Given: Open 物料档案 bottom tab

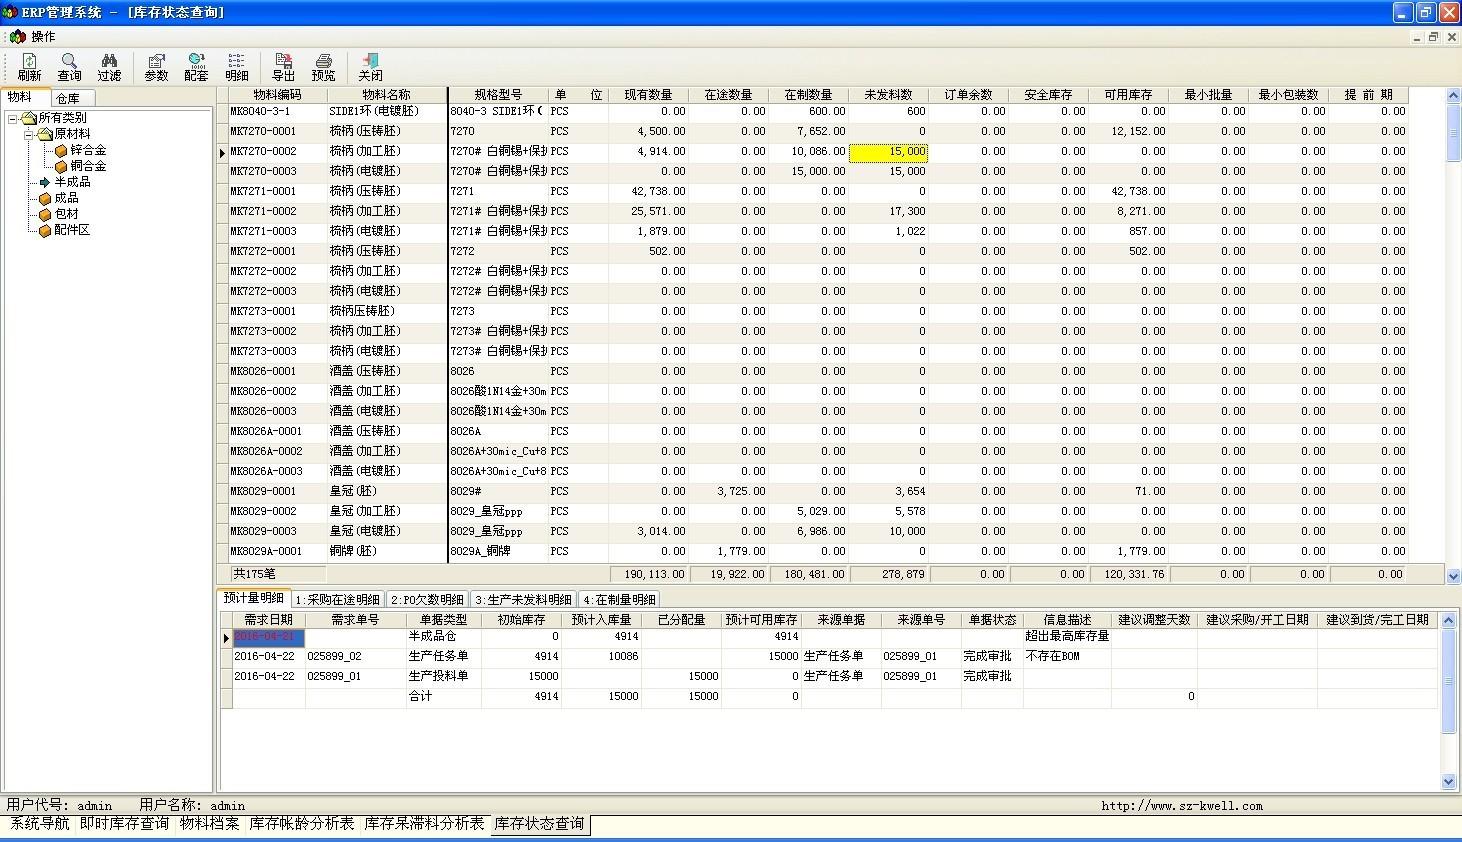Looking at the screenshot, I should pyautogui.click(x=210, y=824).
